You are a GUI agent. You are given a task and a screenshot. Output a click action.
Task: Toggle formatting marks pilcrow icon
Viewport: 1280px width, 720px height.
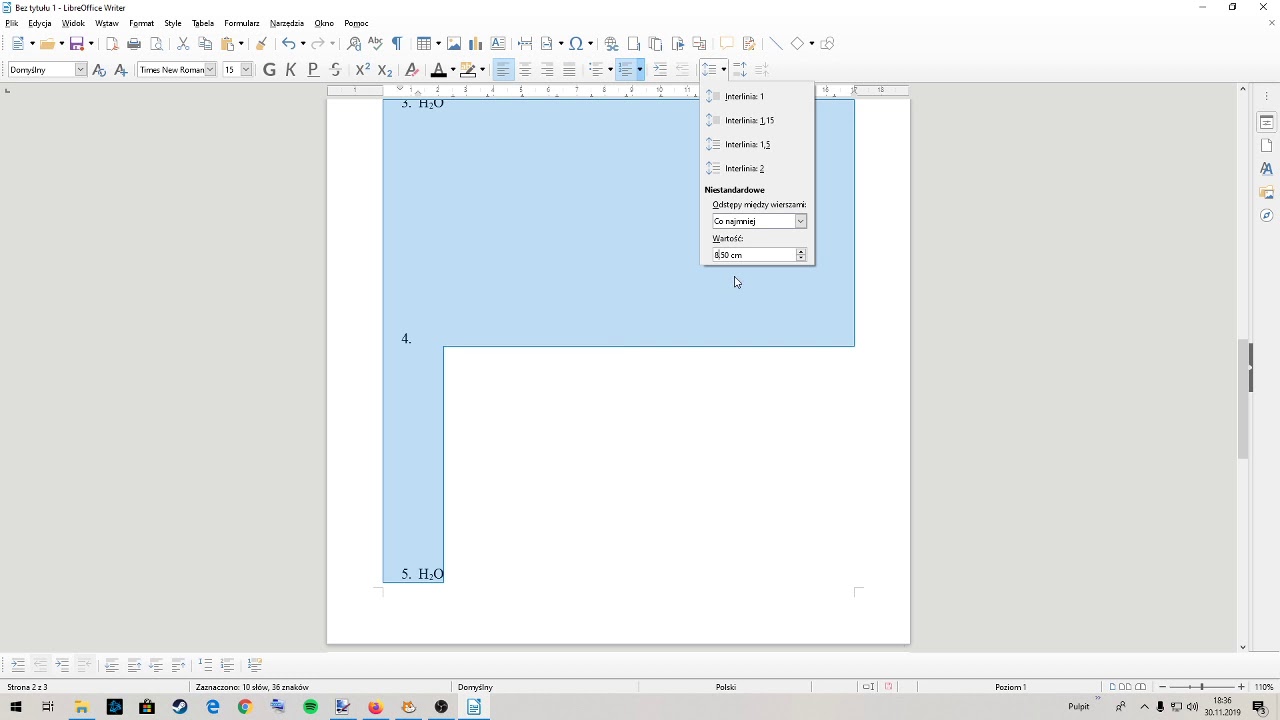(397, 43)
